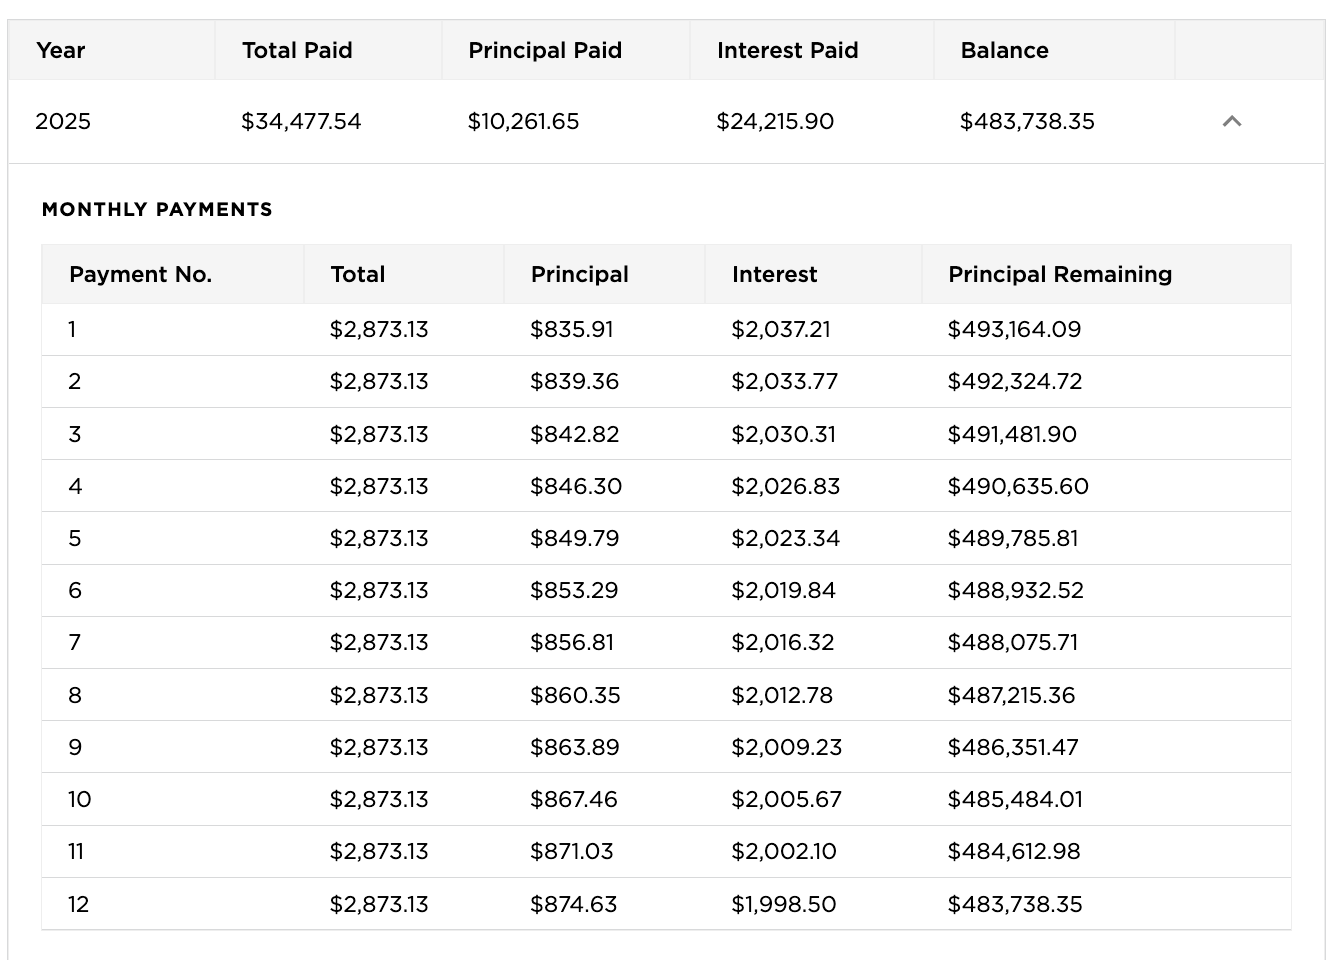Click the Interest header in the monthly table
Image resolution: width=1332 pixels, height=960 pixels.
pyautogui.click(x=775, y=274)
